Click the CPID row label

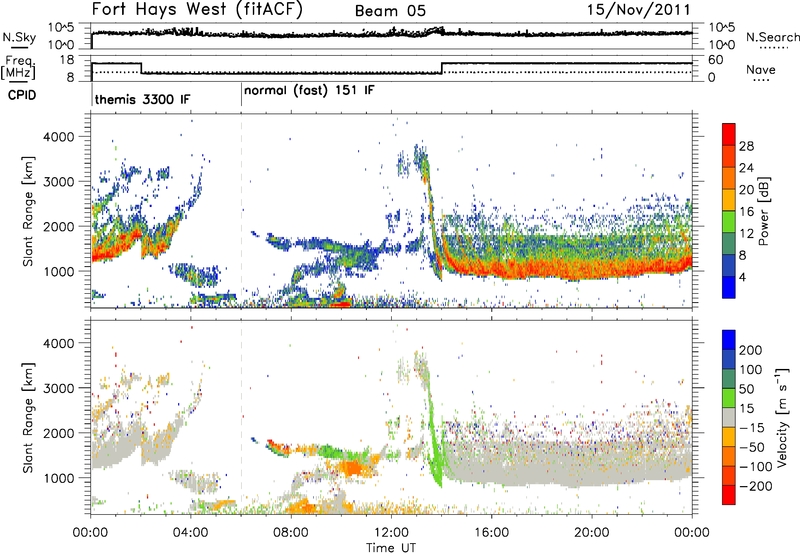point(22,95)
